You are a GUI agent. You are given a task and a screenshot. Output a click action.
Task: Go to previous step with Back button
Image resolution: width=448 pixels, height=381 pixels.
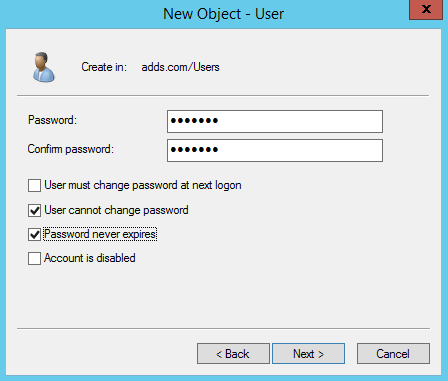click(233, 354)
